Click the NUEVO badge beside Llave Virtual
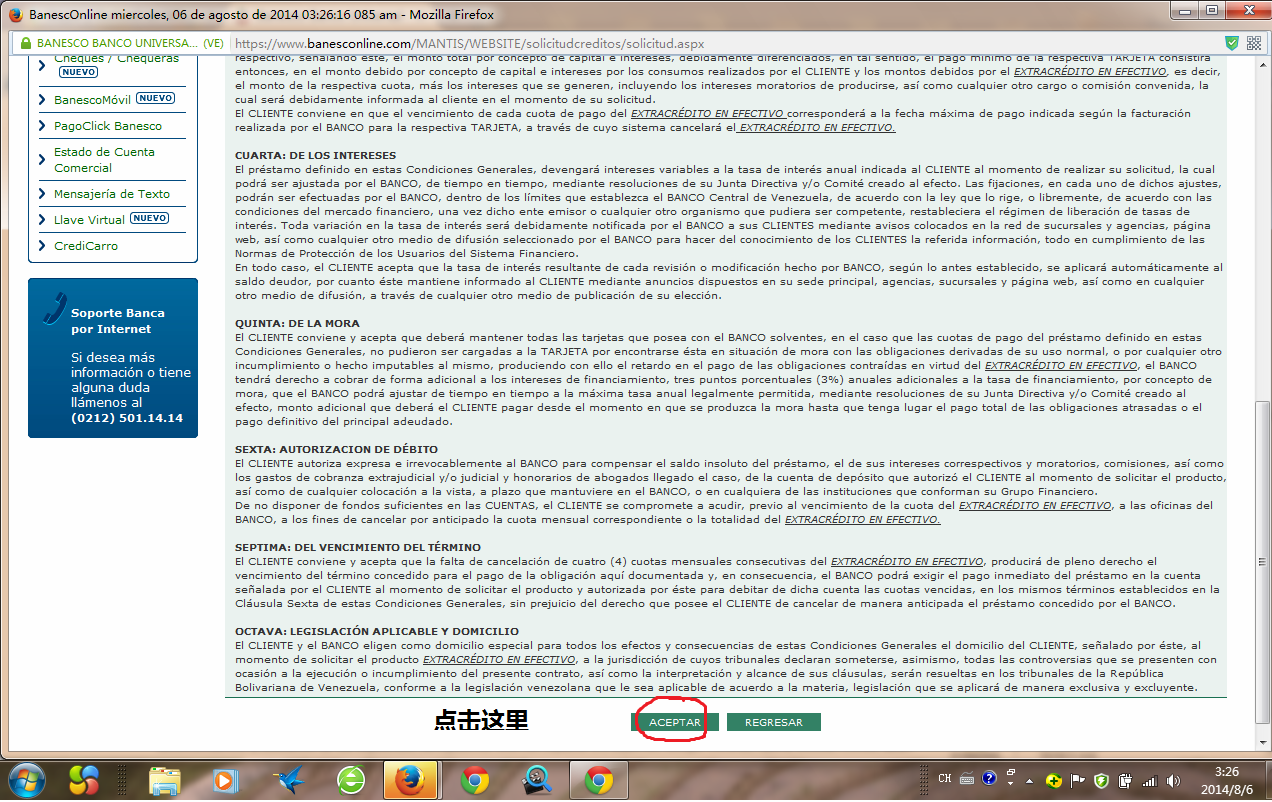Image resolution: width=1272 pixels, height=802 pixels. tap(150, 218)
